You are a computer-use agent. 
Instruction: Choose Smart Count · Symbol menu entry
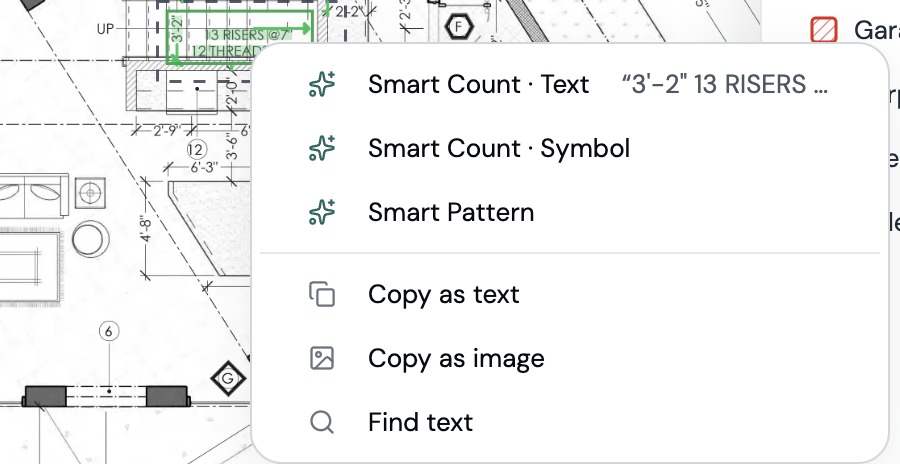coord(569,148)
